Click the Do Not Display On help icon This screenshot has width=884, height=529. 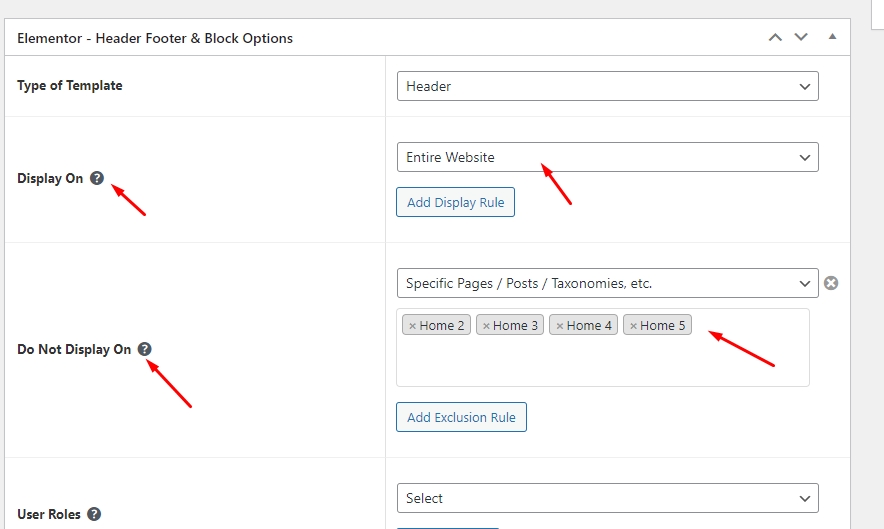click(x=145, y=349)
